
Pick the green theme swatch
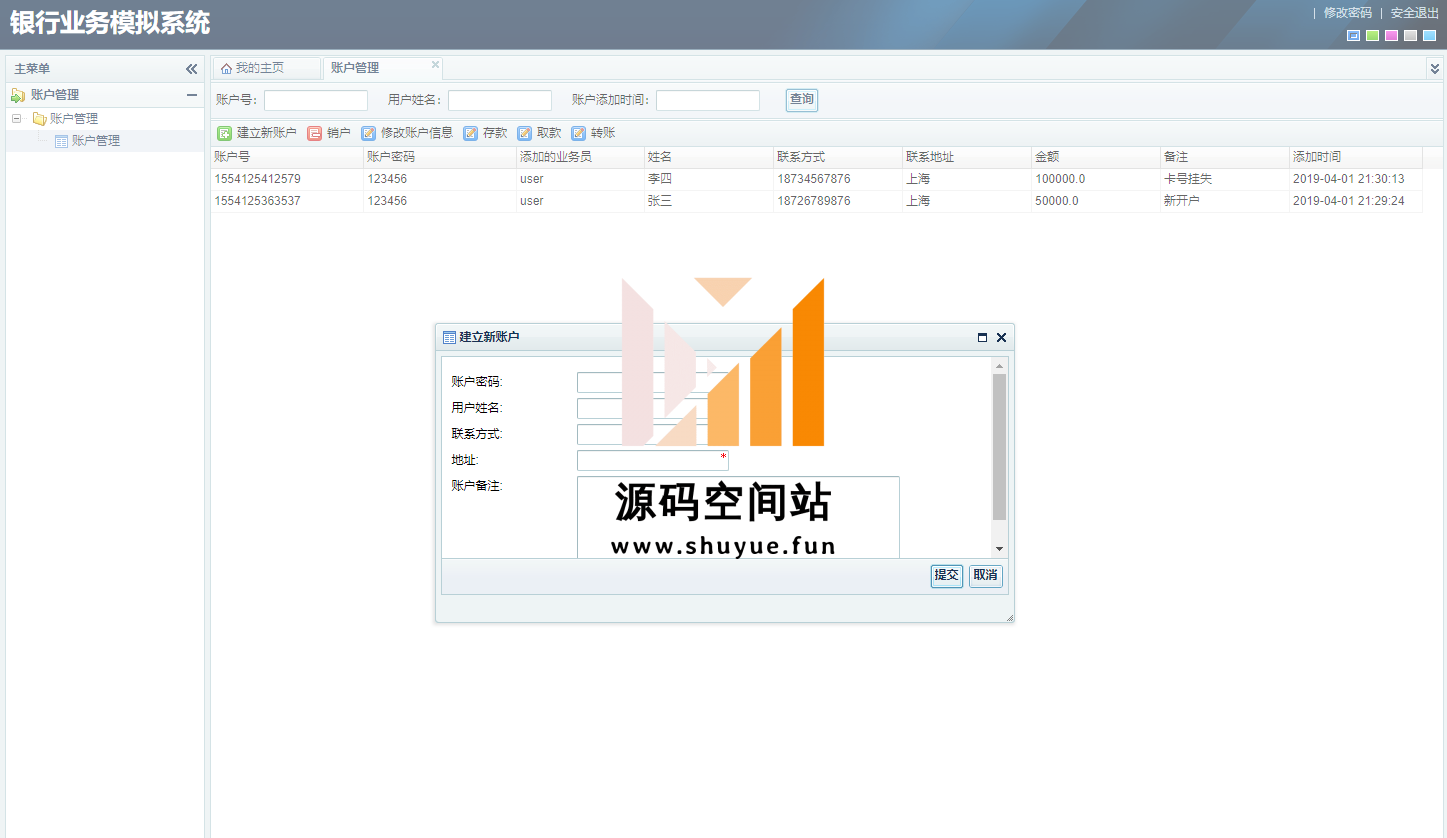[x=1373, y=36]
